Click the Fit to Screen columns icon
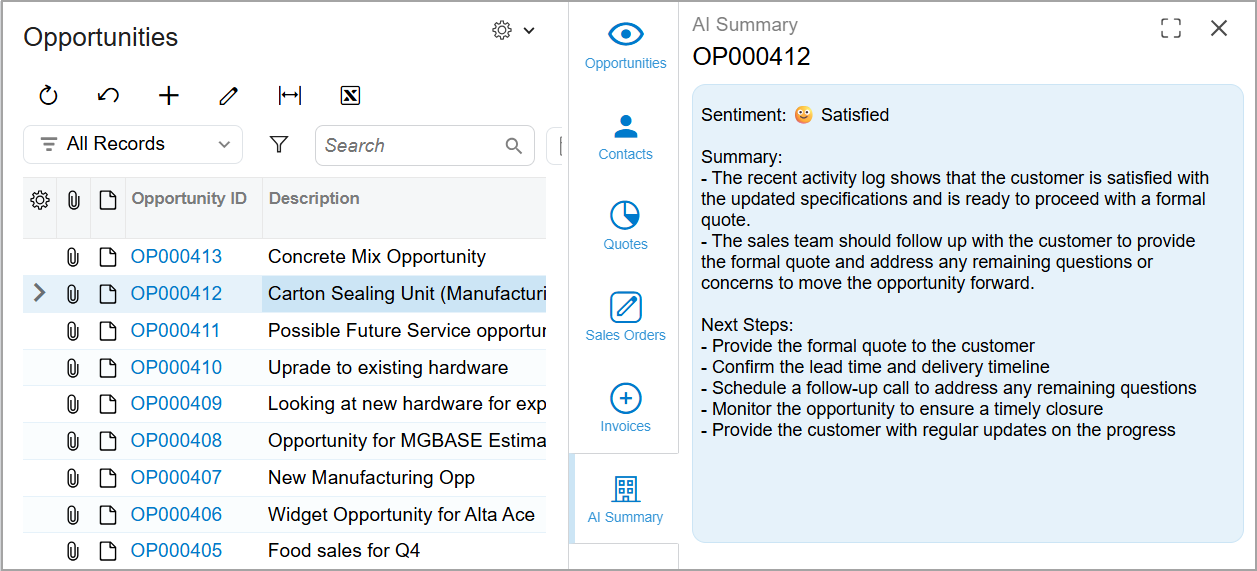Viewport: 1257px width, 571px height. (x=290, y=96)
